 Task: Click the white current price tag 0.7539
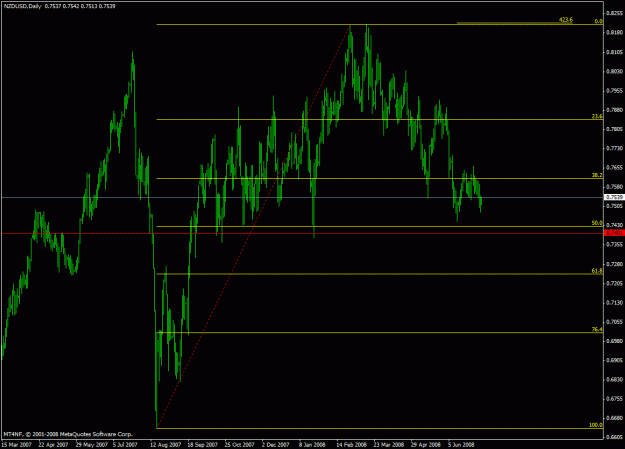(614, 197)
